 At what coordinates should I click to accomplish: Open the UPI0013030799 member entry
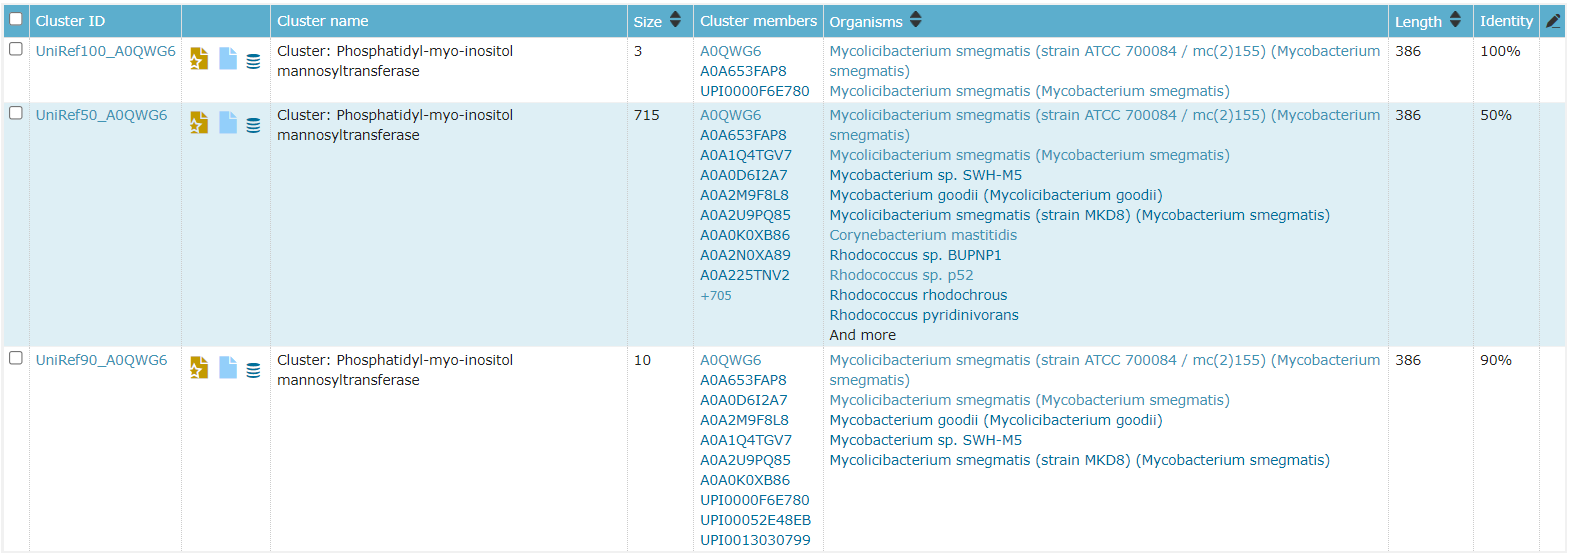[755, 540]
